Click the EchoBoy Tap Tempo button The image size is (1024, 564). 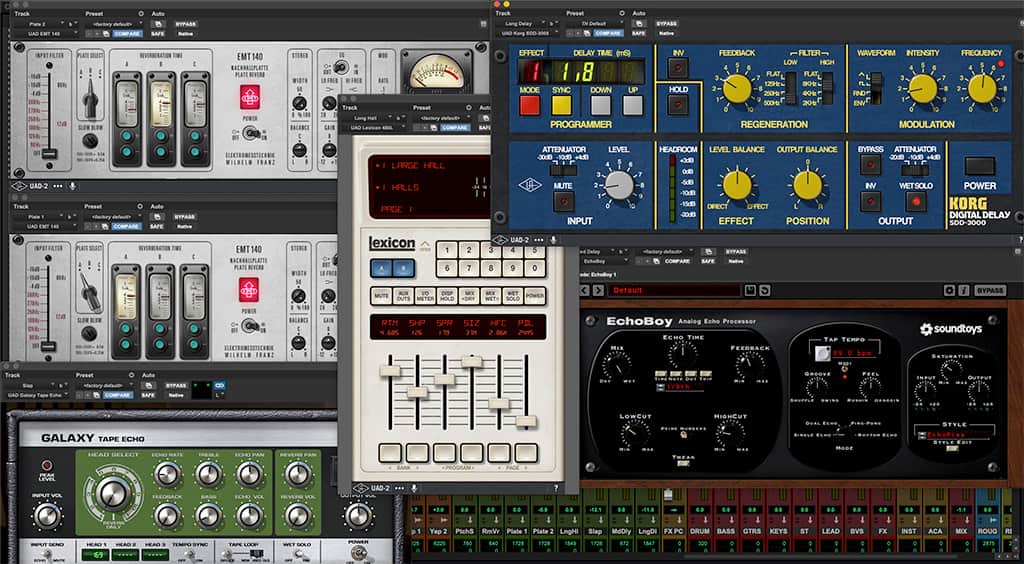823,353
